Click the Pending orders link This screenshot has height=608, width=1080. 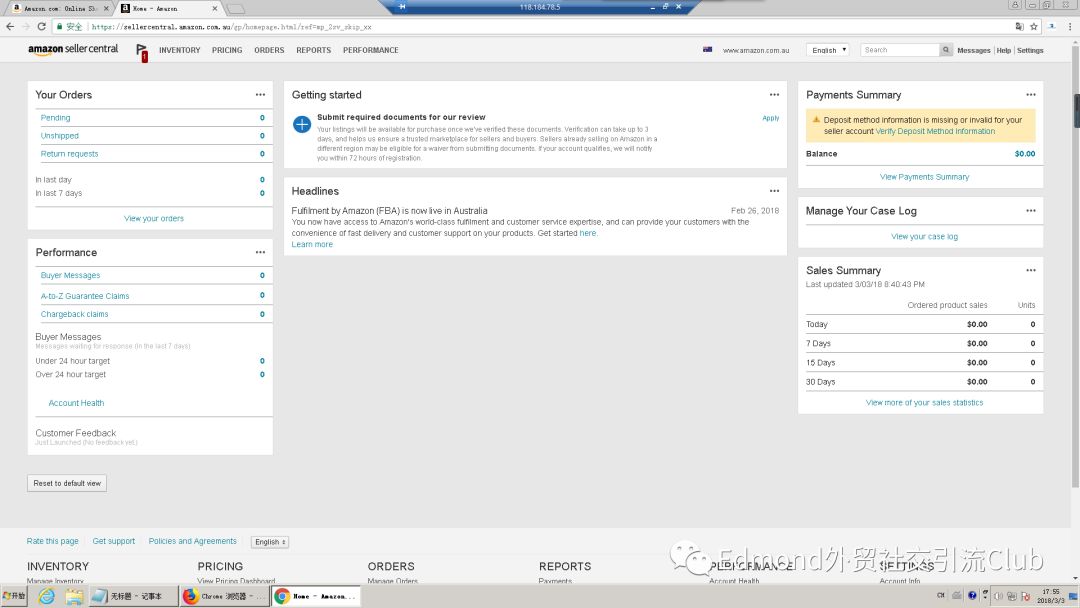[x=55, y=118]
